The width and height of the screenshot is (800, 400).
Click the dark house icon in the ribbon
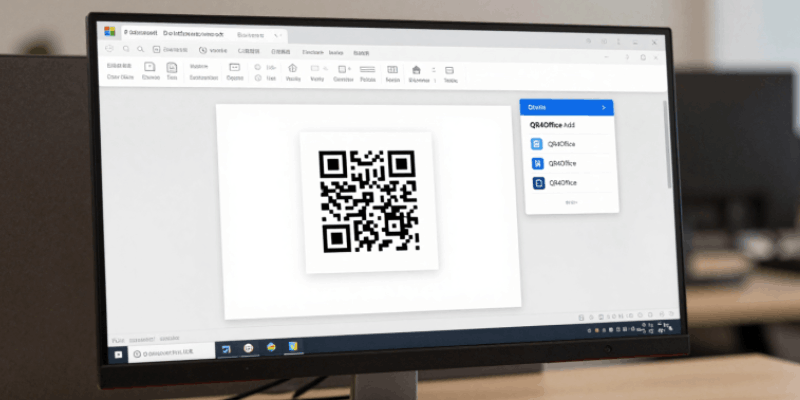(416, 70)
